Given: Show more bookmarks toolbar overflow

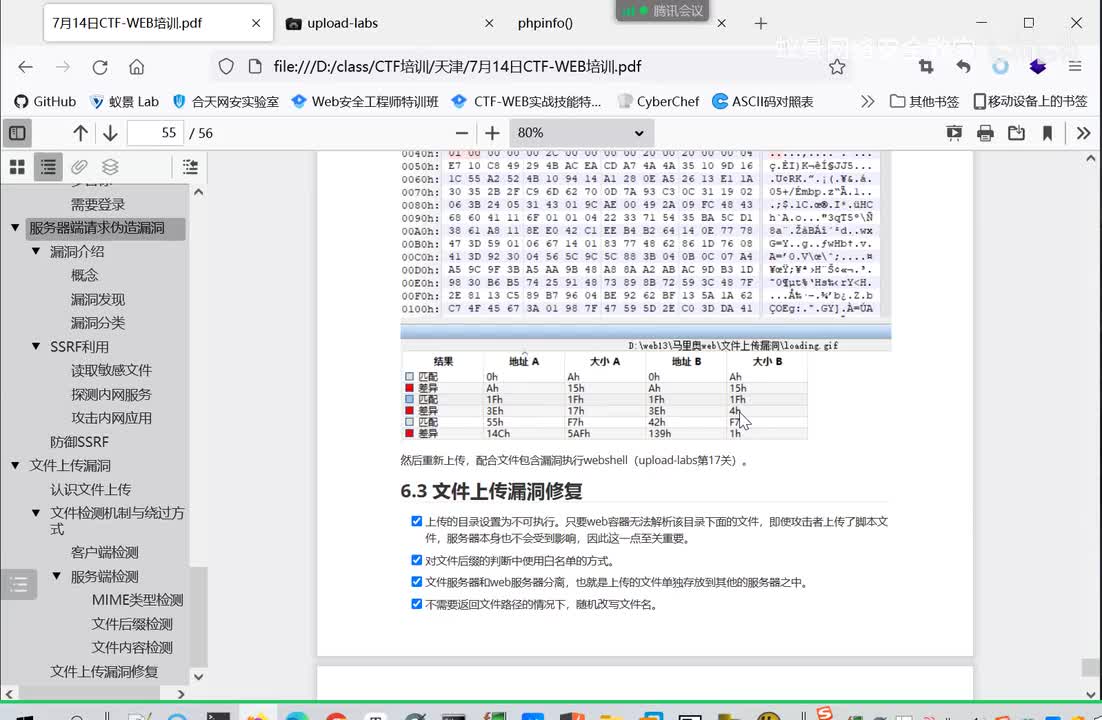Looking at the screenshot, I should tap(868, 101).
